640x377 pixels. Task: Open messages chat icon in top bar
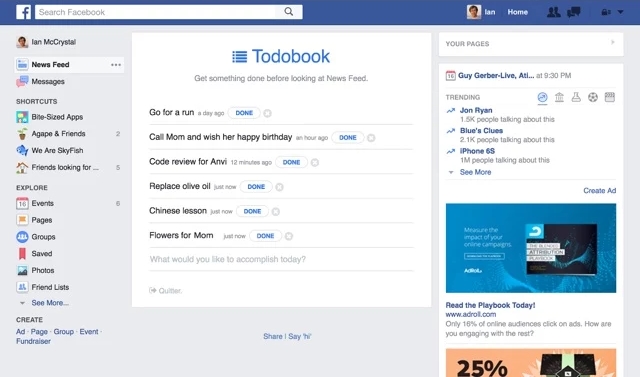tap(573, 12)
